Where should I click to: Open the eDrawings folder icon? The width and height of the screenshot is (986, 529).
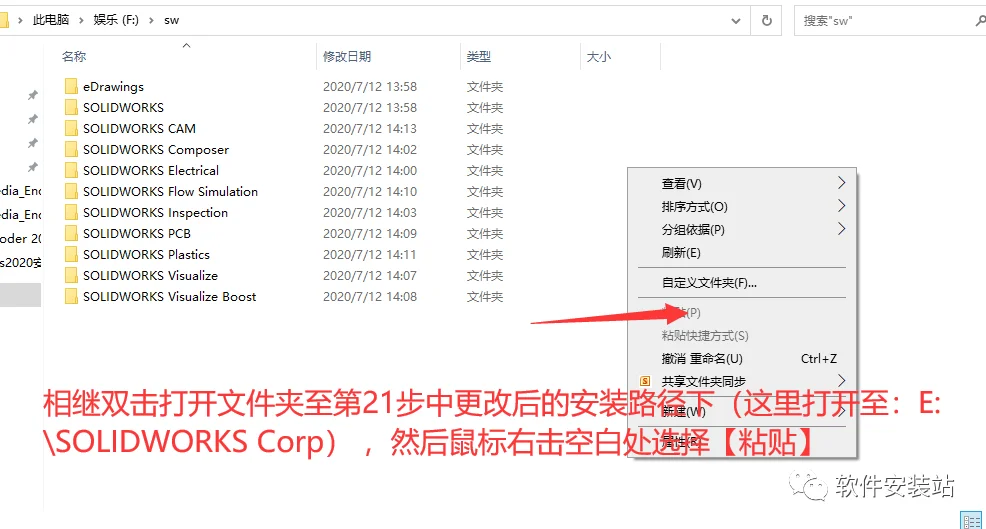click(71, 86)
